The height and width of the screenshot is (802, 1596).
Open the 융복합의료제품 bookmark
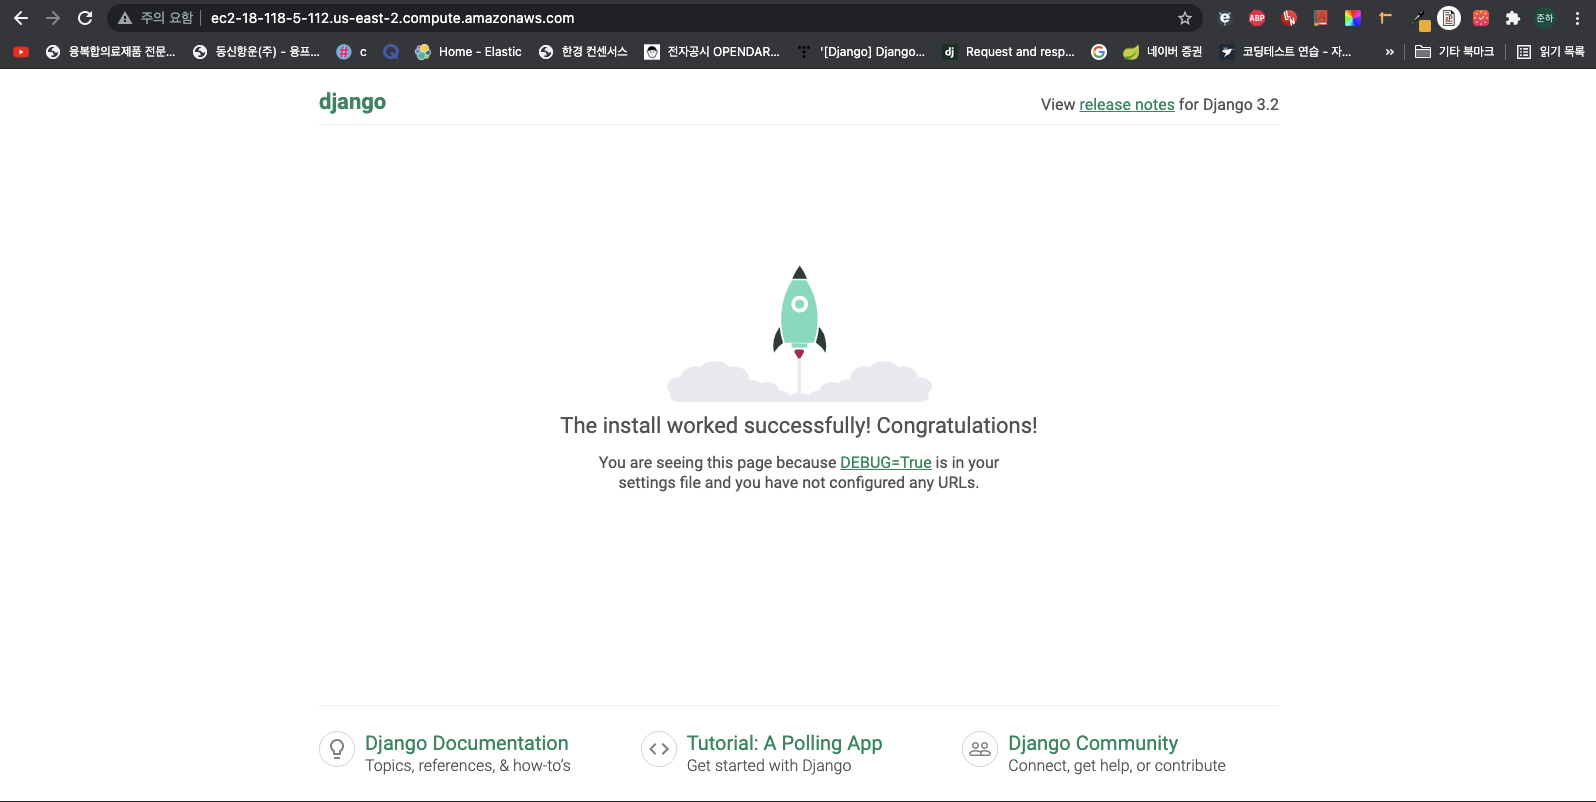pos(110,52)
